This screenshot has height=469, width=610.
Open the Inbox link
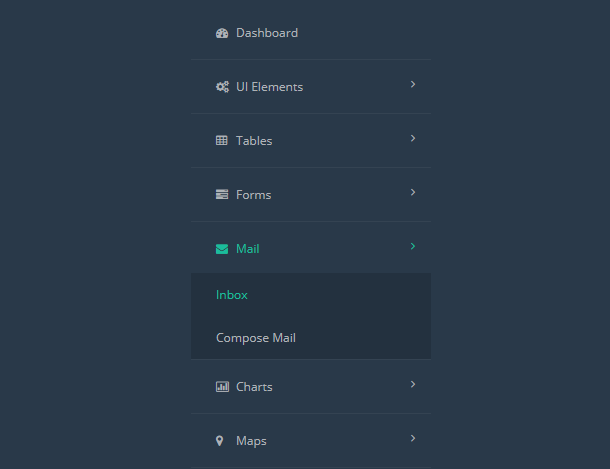point(232,295)
